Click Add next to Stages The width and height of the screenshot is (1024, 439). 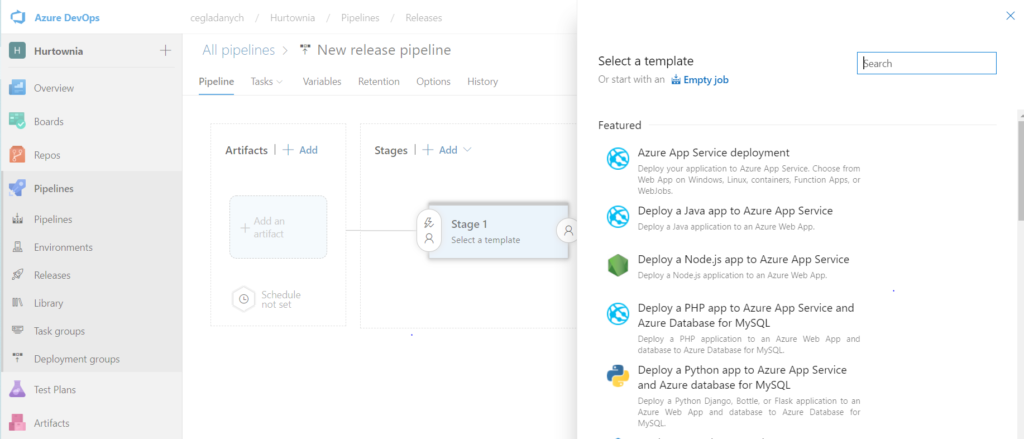pos(440,150)
